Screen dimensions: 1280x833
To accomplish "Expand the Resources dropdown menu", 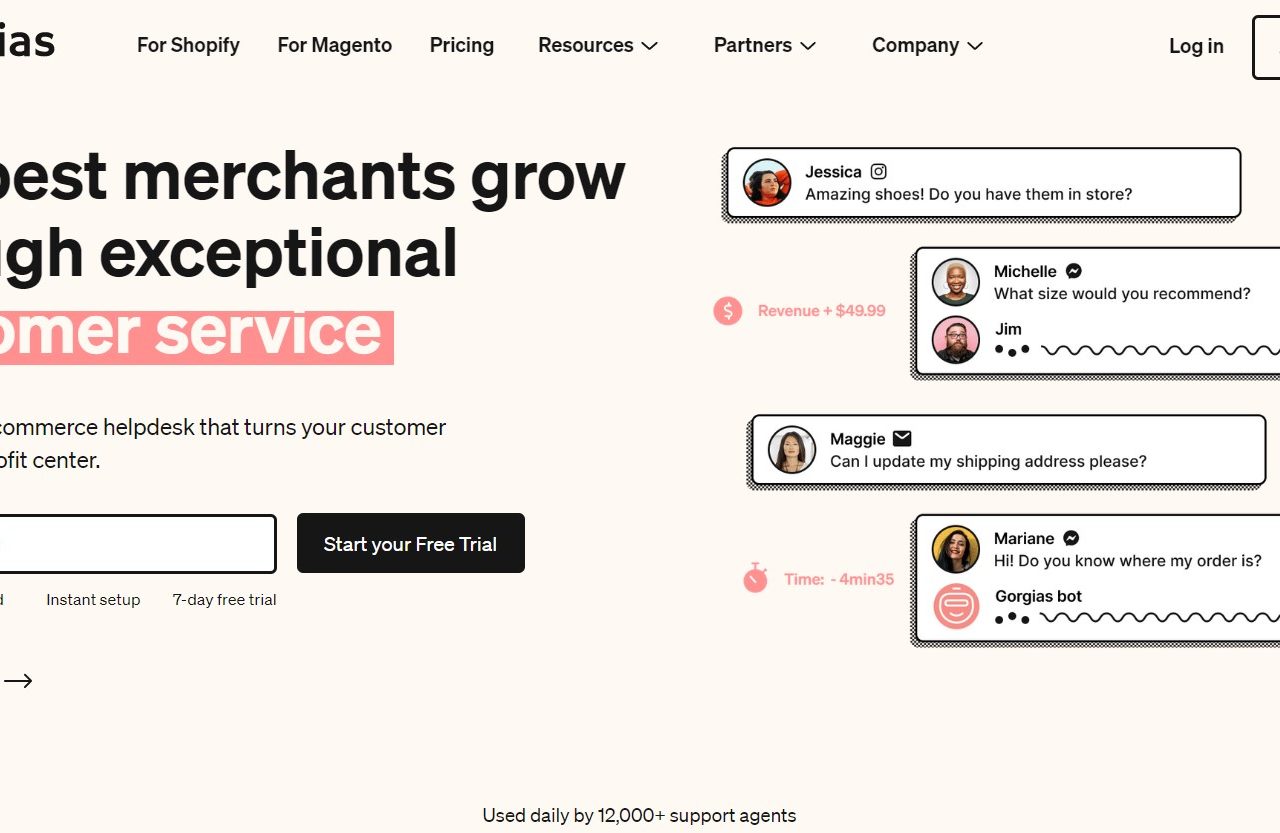I will coord(597,46).
